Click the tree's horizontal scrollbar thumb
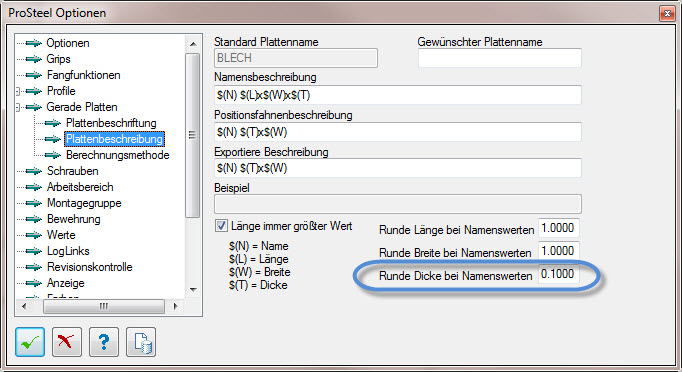 104,306
